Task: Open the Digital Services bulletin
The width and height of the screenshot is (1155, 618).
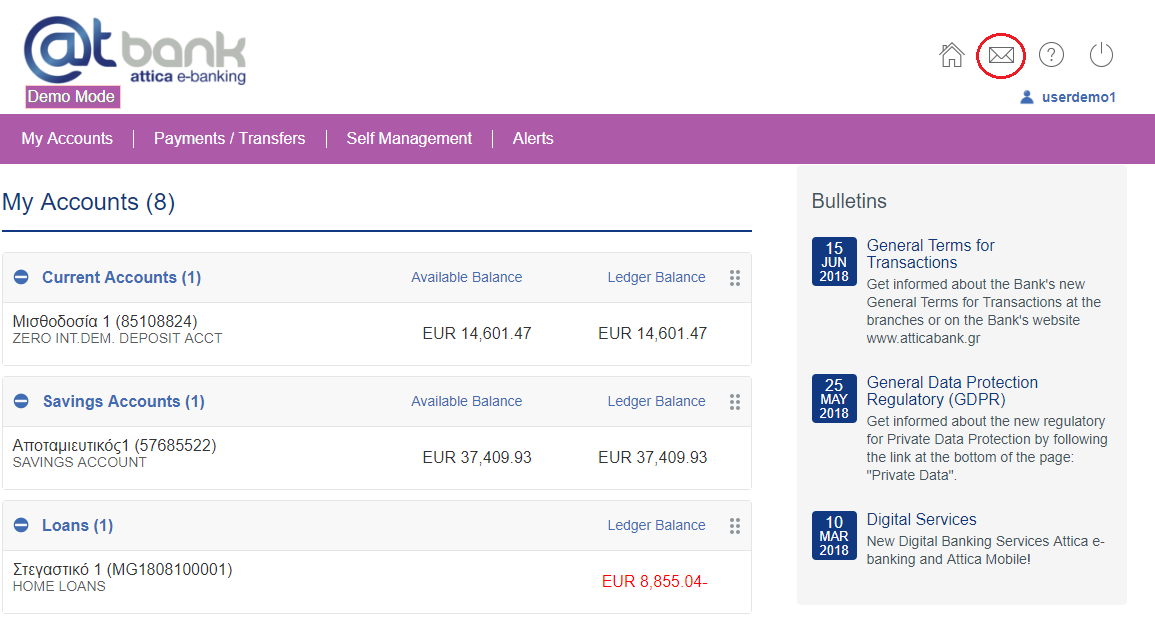Action: tap(921, 519)
